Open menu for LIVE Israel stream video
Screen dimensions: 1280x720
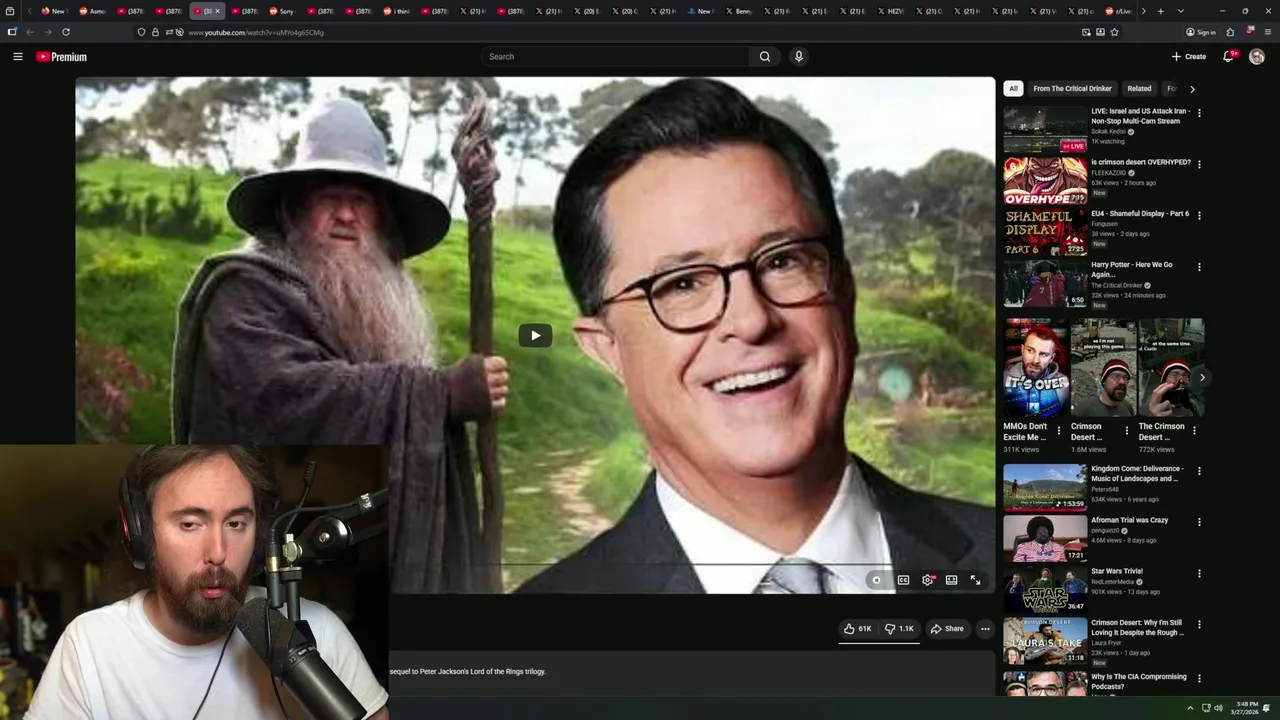point(1199,113)
